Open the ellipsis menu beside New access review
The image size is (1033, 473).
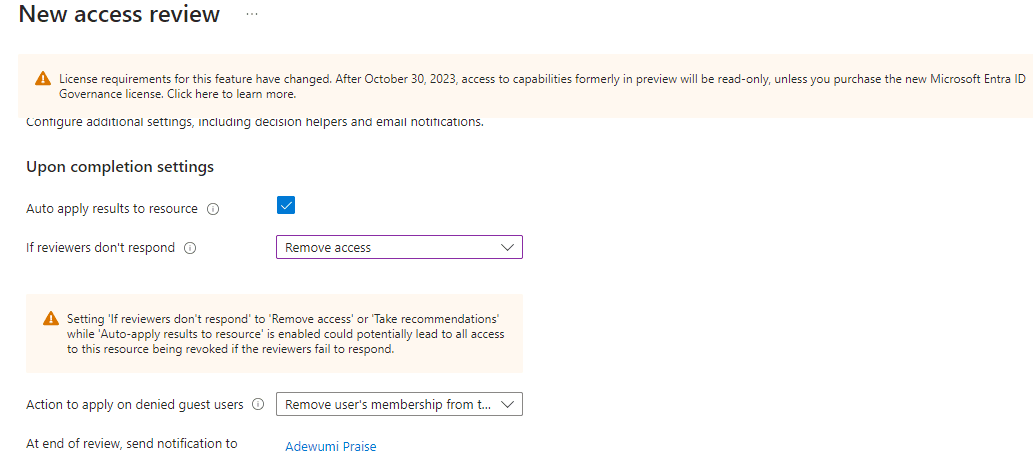(x=251, y=15)
